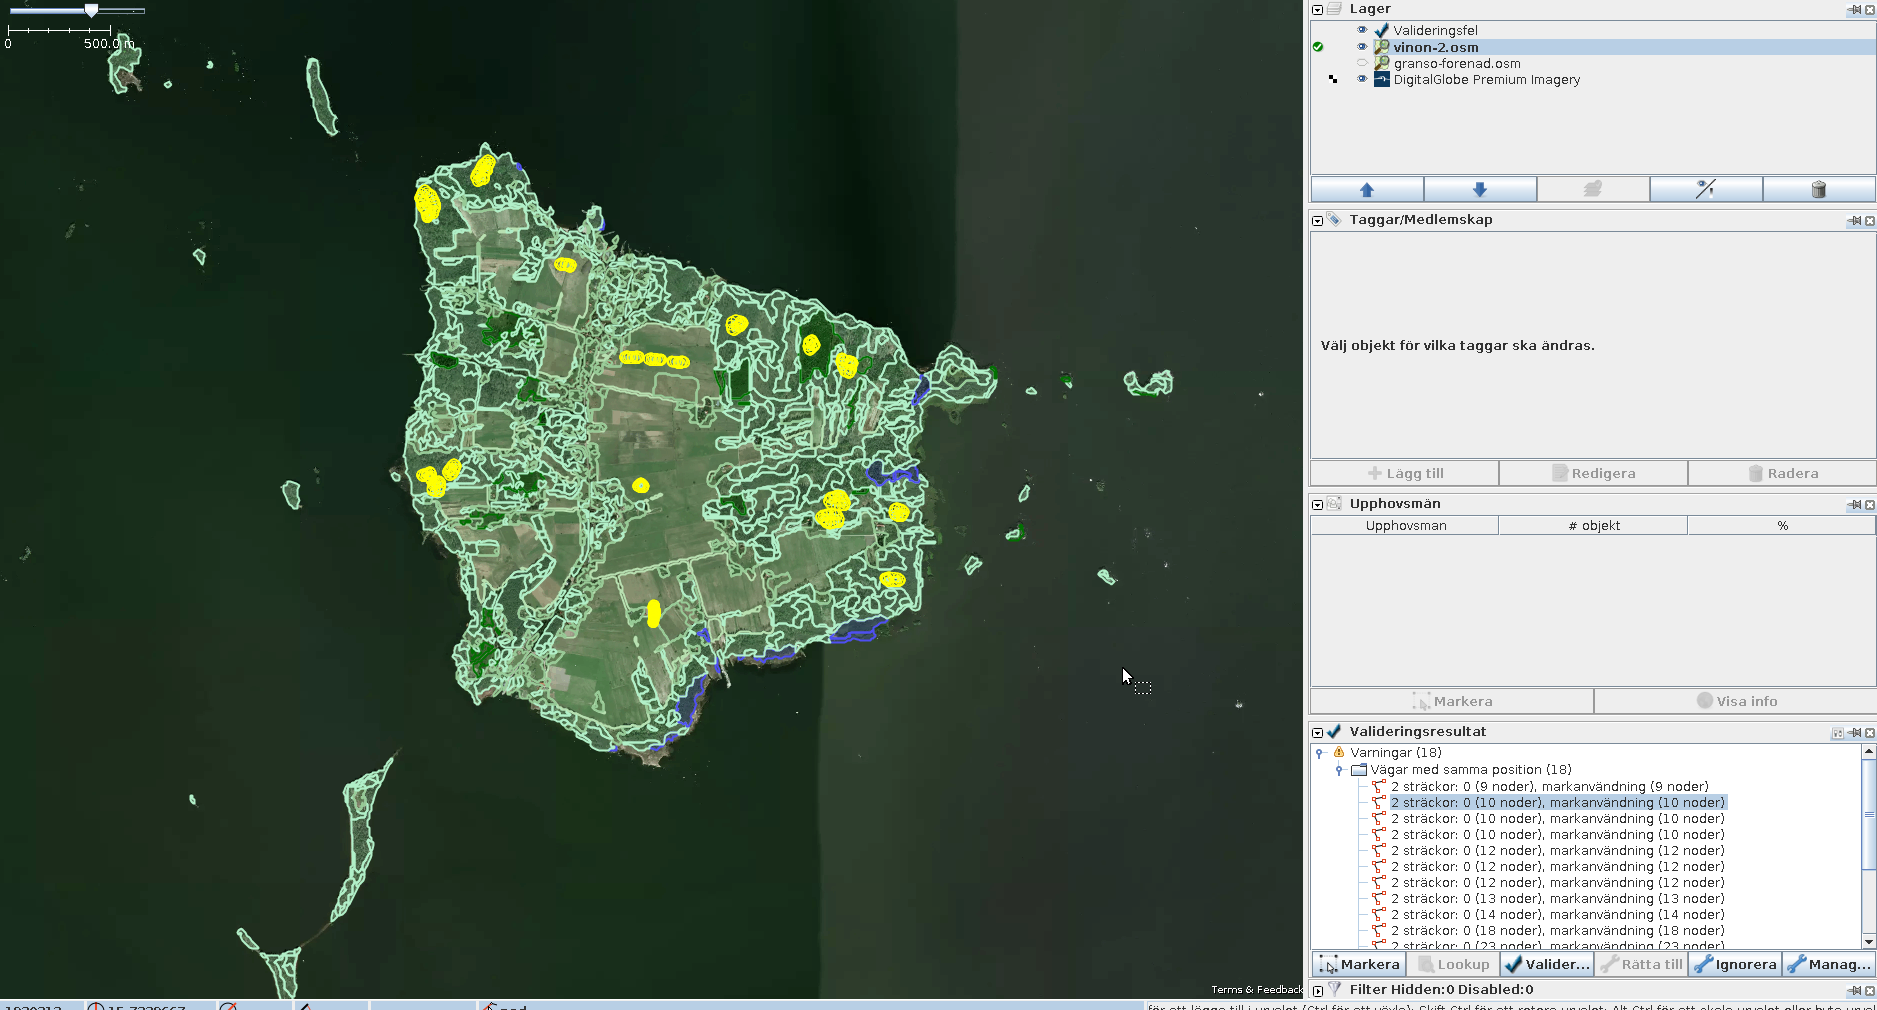Open Valideringsresultat panel preferences icon
This screenshot has width=1877, height=1010.
pos(1837,733)
